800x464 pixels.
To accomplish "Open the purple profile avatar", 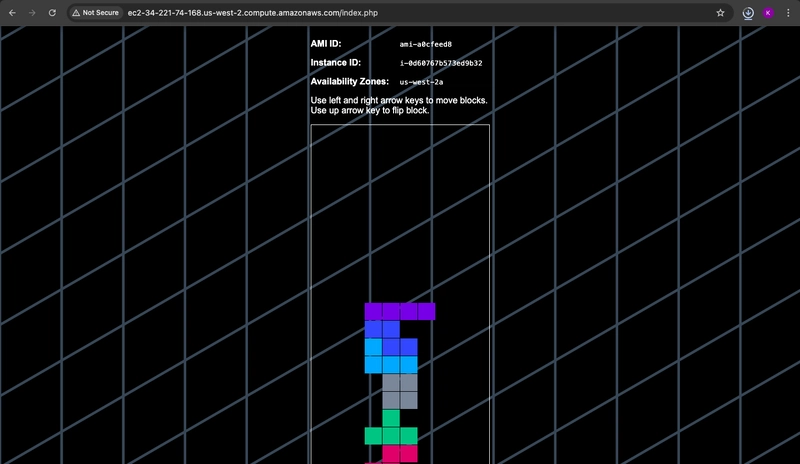I will tap(768, 13).
